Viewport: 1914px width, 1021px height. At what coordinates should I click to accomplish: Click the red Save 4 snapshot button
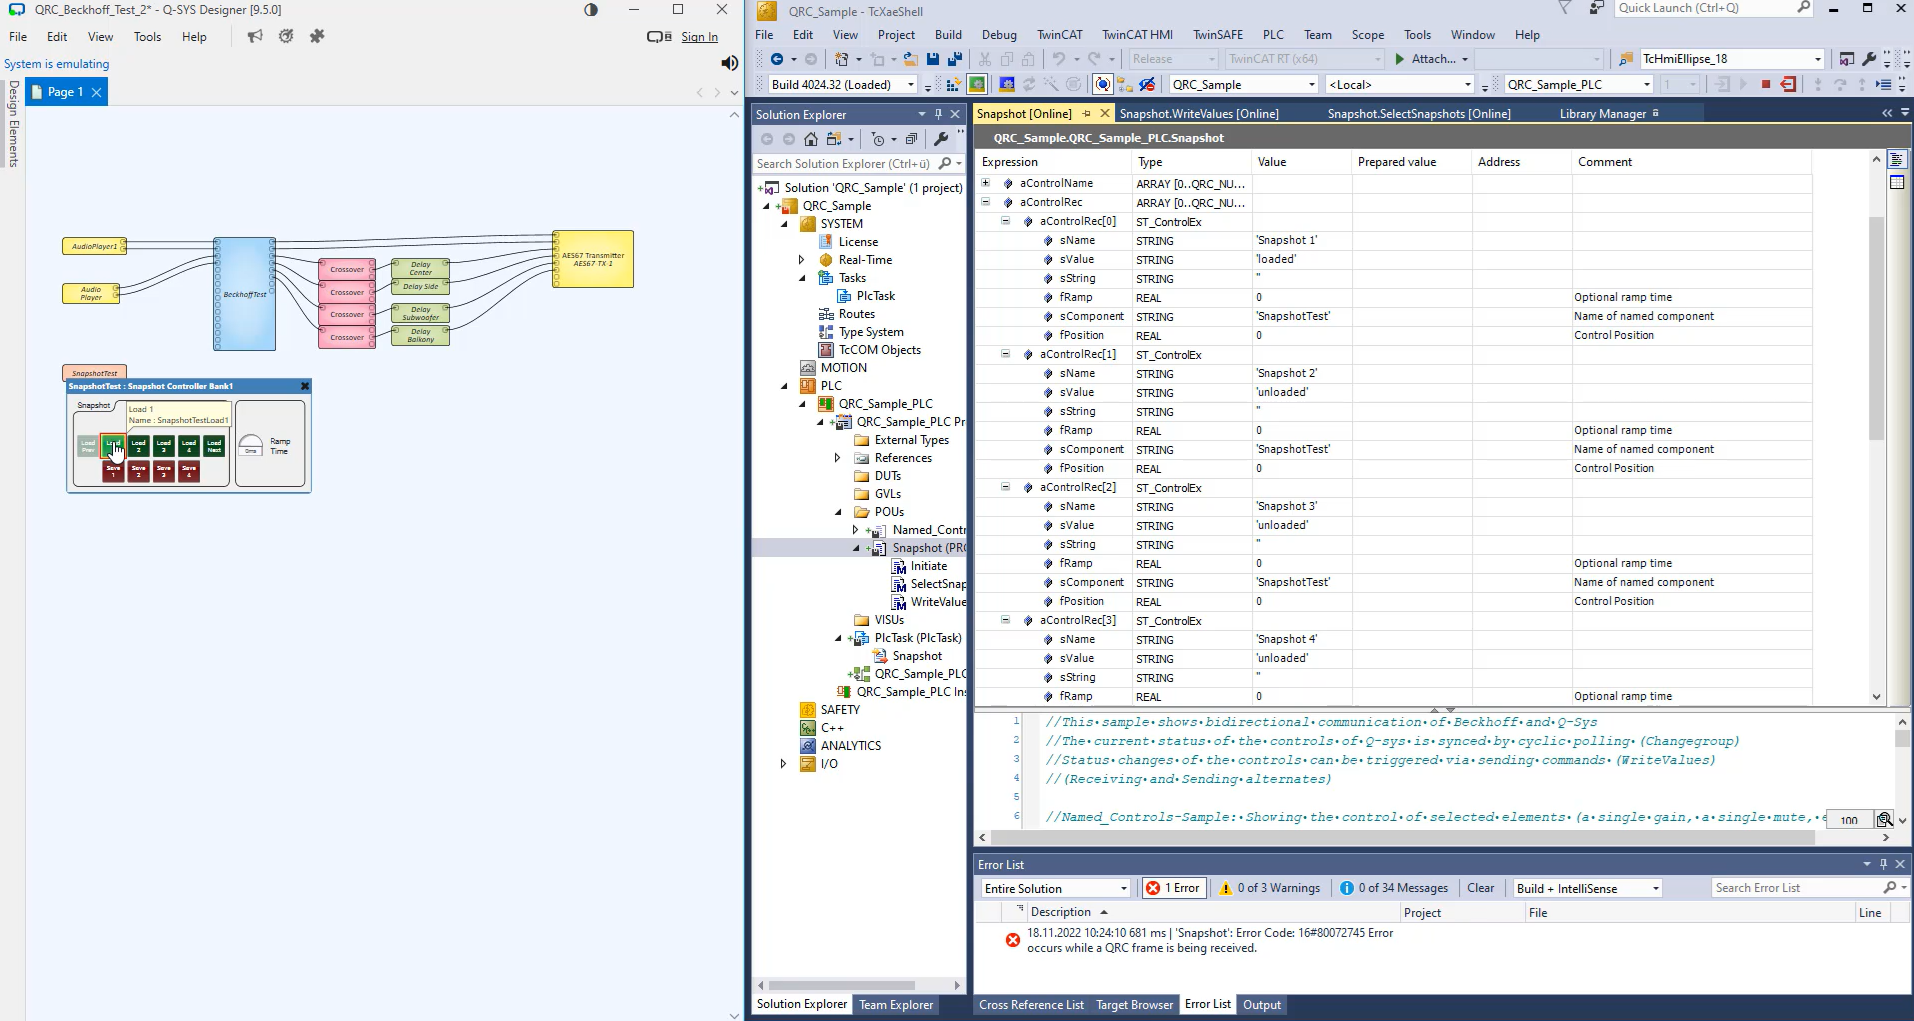click(x=189, y=471)
